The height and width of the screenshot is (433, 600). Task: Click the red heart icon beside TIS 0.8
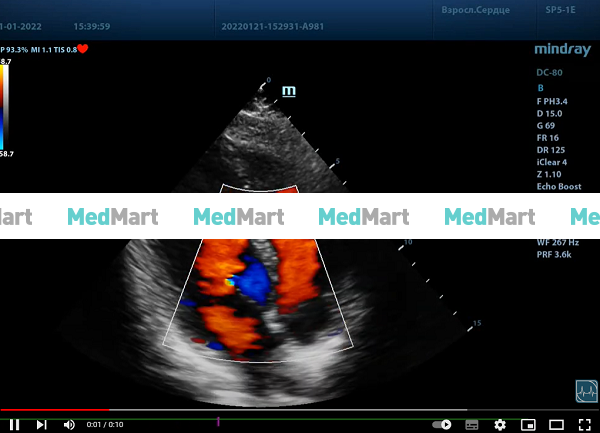(83, 49)
